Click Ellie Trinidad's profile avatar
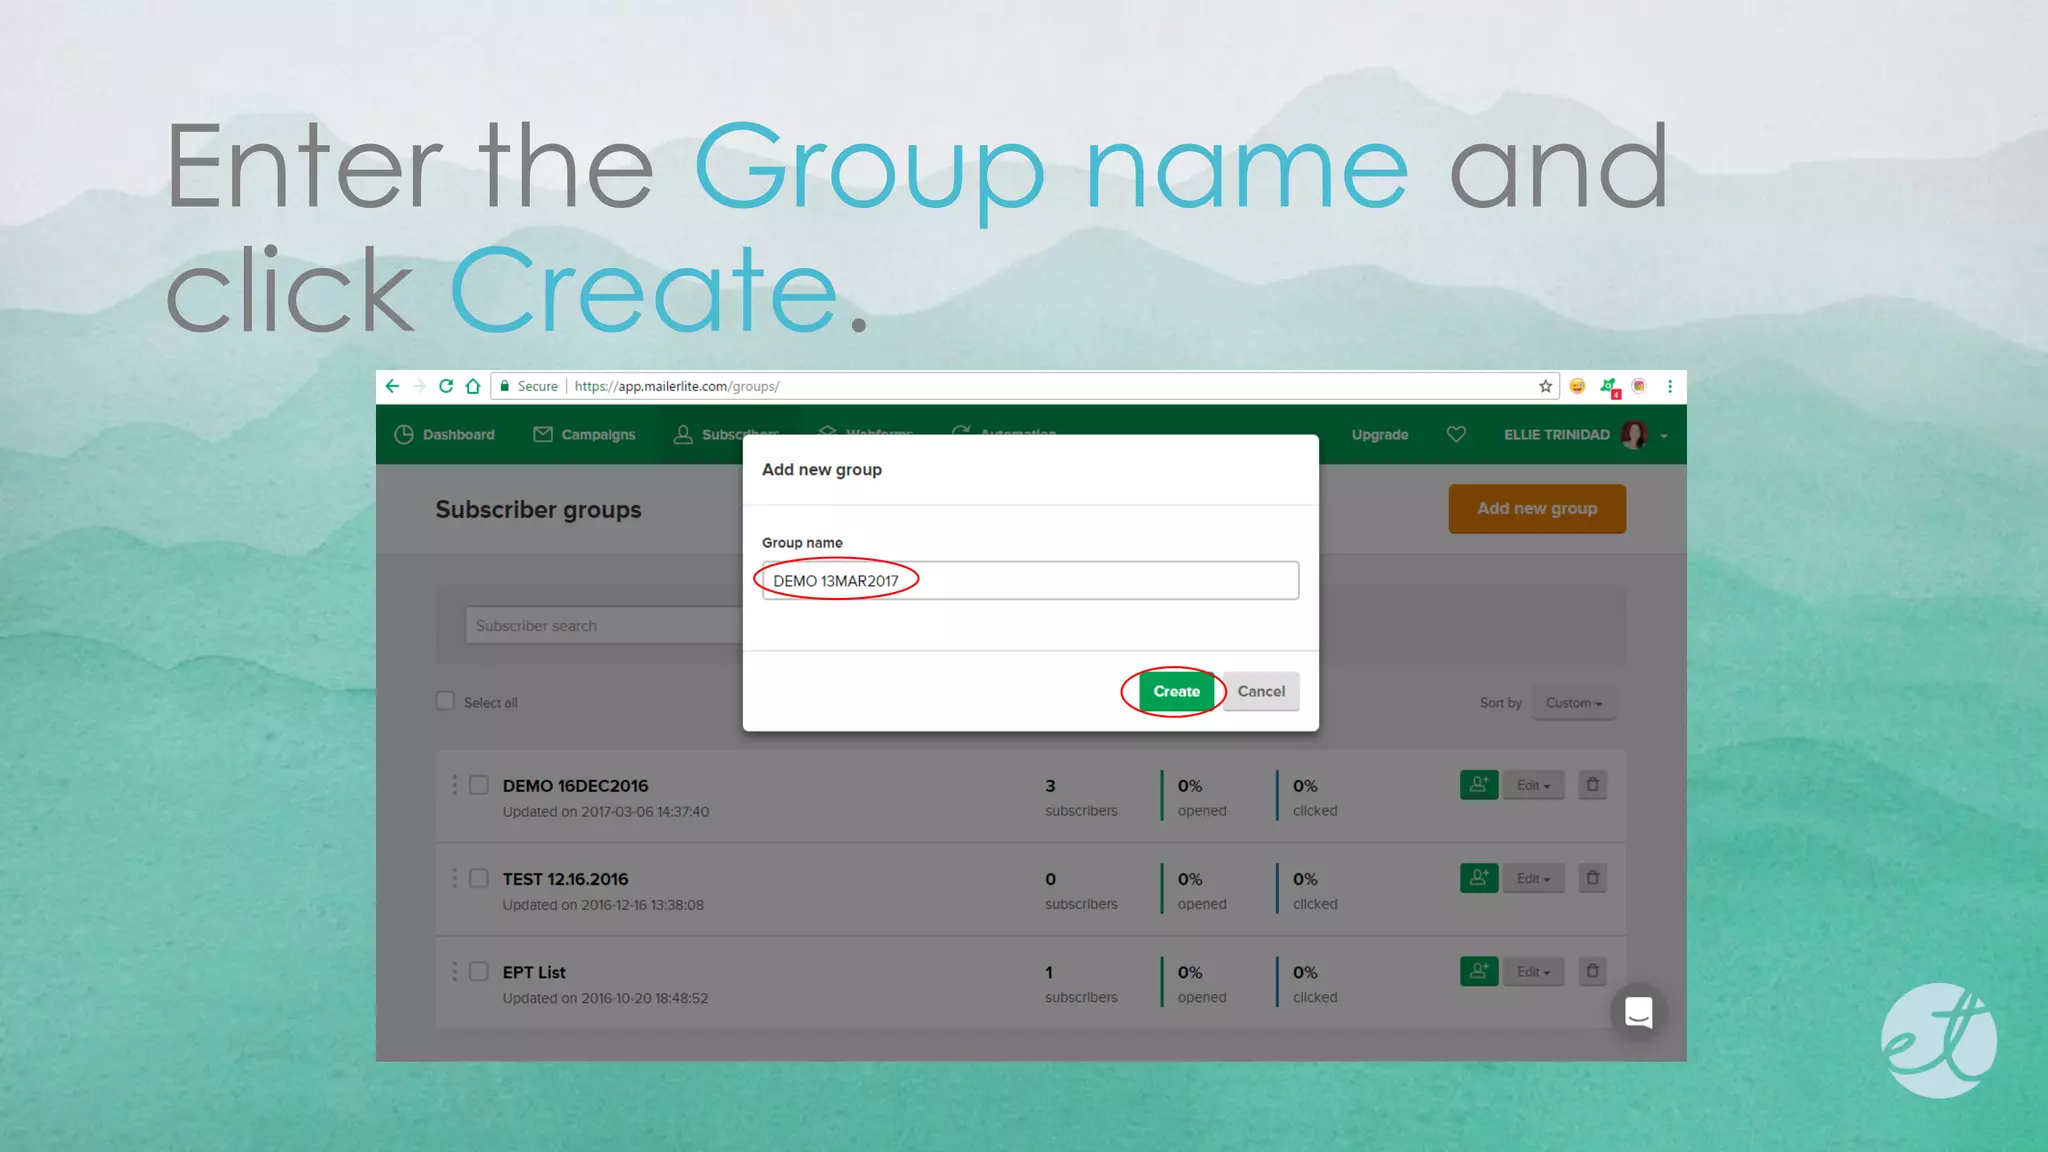Image resolution: width=2048 pixels, height=1152 pixels. coord(1634,434)
